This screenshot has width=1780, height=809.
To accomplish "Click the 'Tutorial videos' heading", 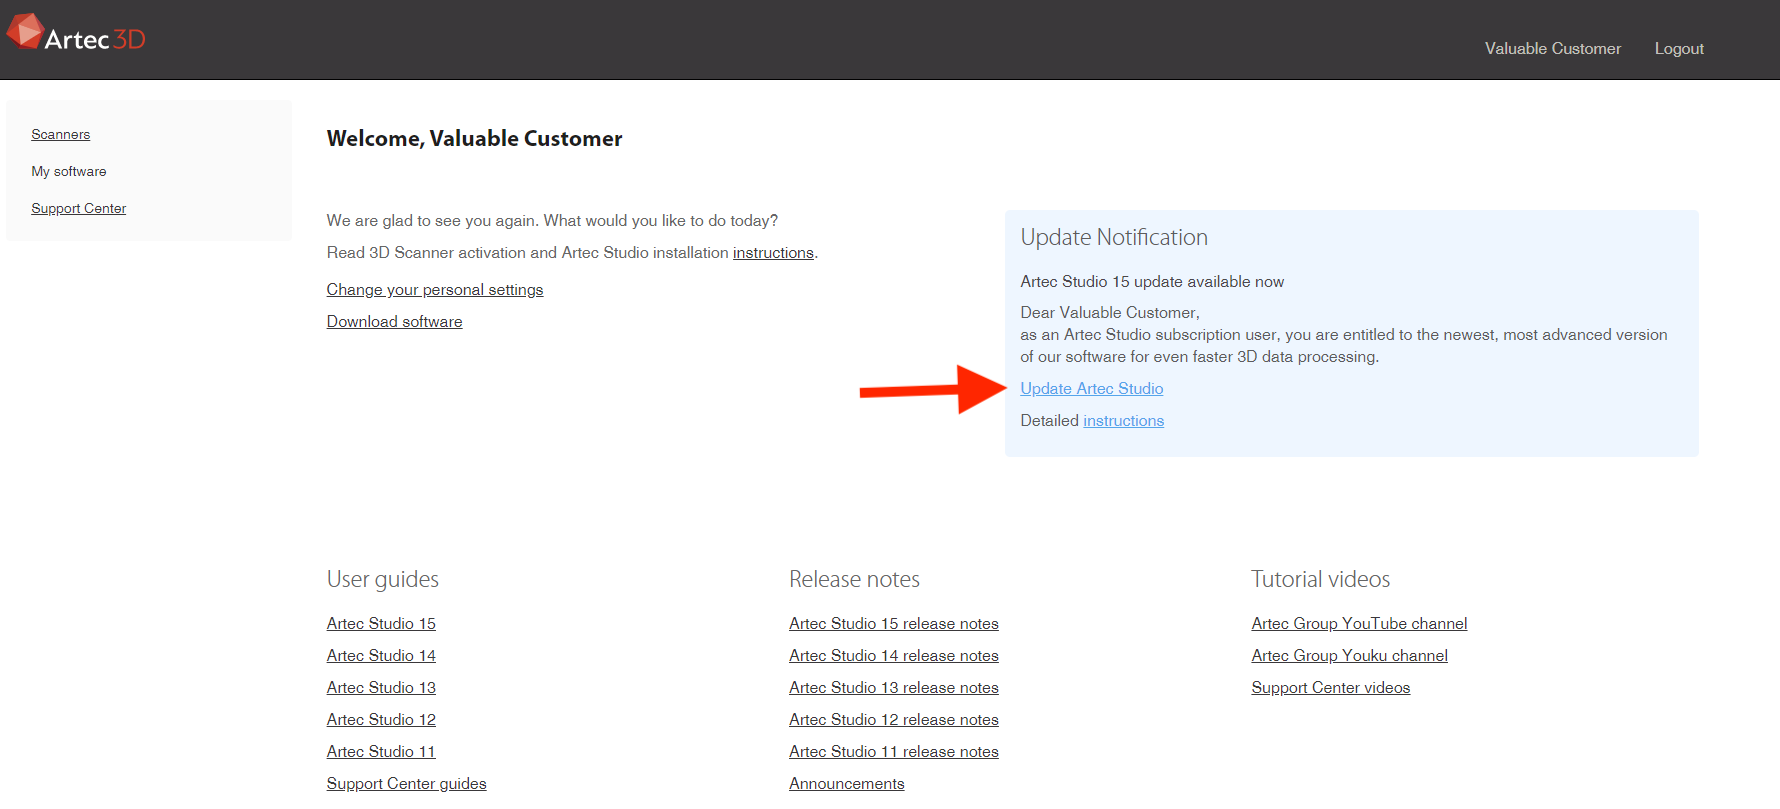I will [1320, 580].
